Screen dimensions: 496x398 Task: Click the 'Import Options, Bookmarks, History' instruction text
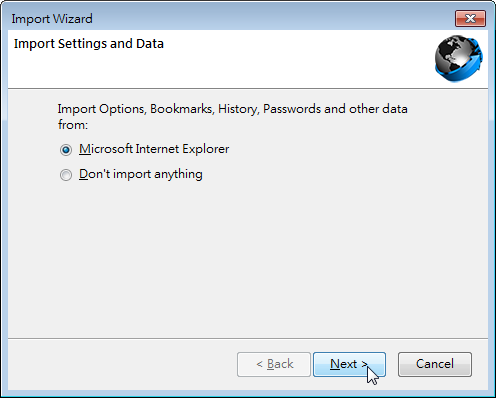[x=158, y=109]
